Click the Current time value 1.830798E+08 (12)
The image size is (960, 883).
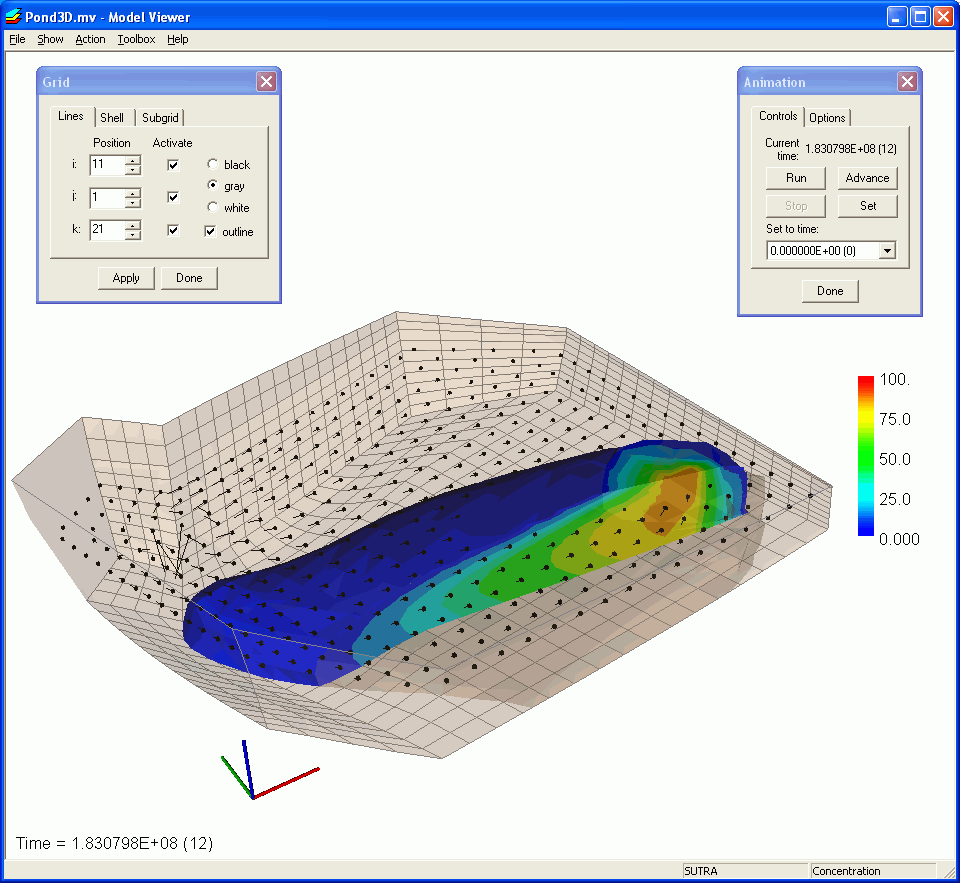(850, 149)
